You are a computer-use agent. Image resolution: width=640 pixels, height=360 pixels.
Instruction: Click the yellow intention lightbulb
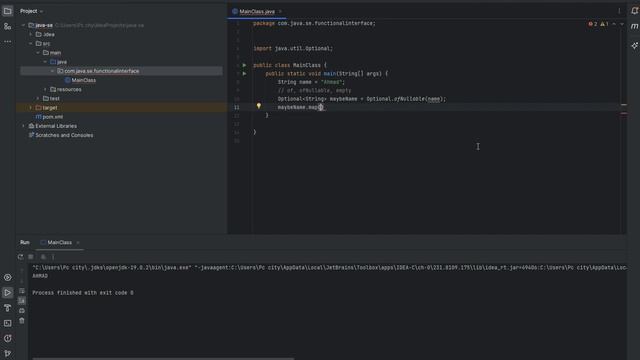point(258,106)
